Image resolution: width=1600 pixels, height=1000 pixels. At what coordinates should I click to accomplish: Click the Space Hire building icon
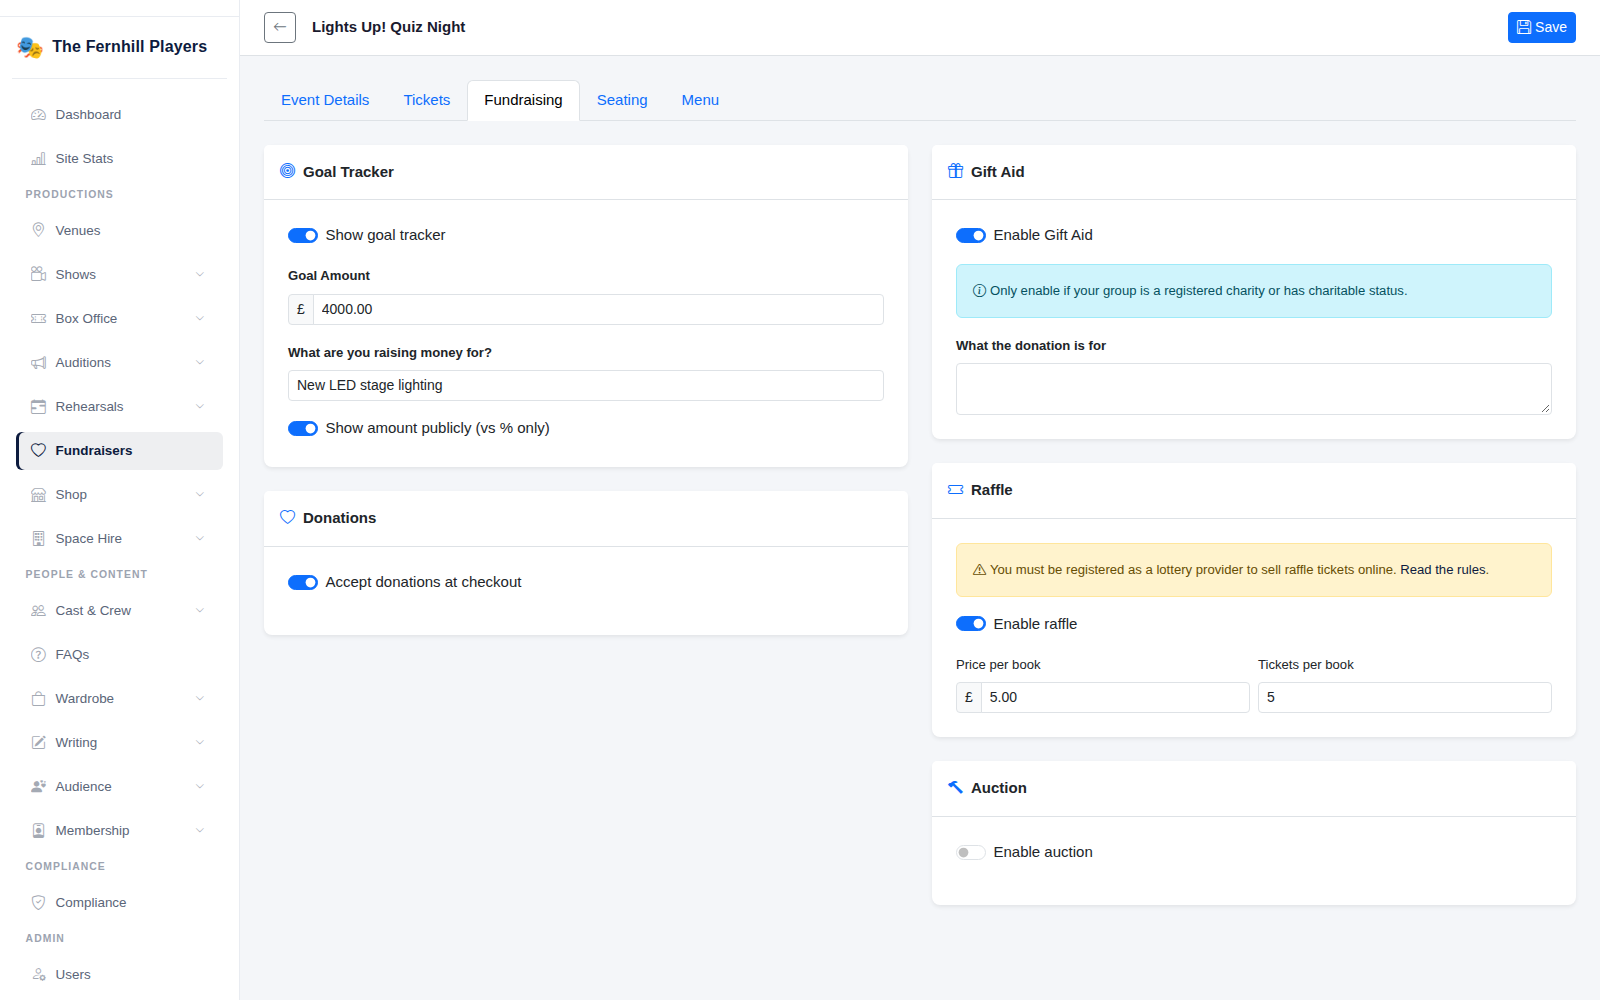38,538
